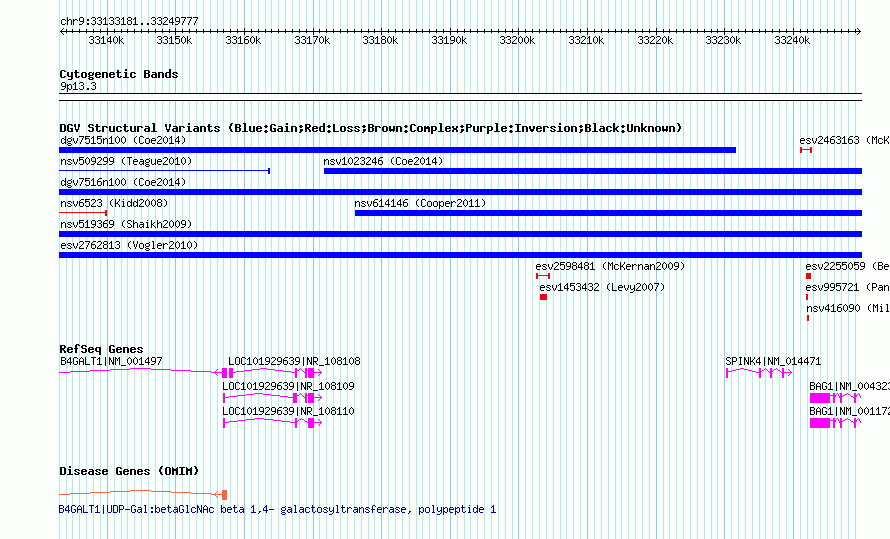Select the red nsv416090 loss tick
This screenshot has width=890, height=539.
tap(808, 318)
